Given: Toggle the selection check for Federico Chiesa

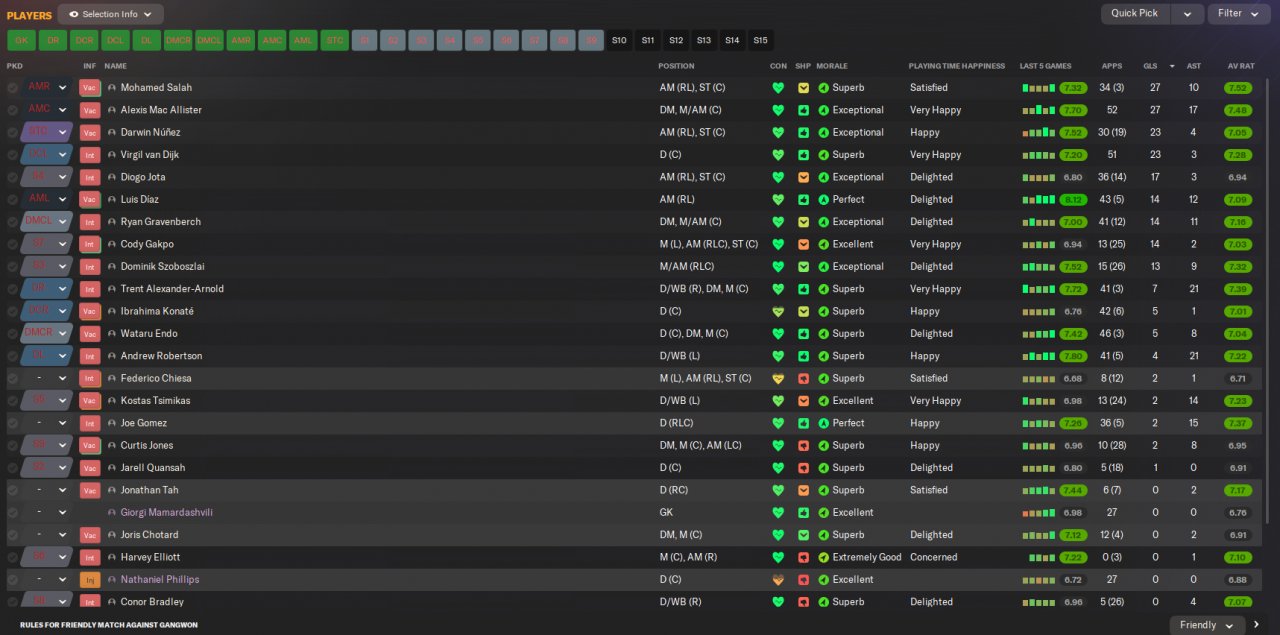Looking at the screenshot, I should tap(12, 379).
